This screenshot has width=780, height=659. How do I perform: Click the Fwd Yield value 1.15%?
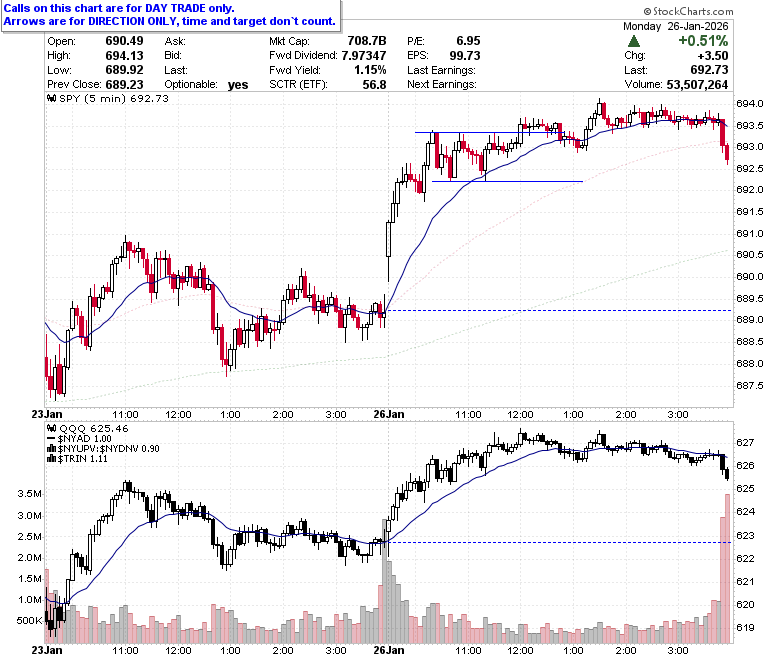(x=370, y=70)
